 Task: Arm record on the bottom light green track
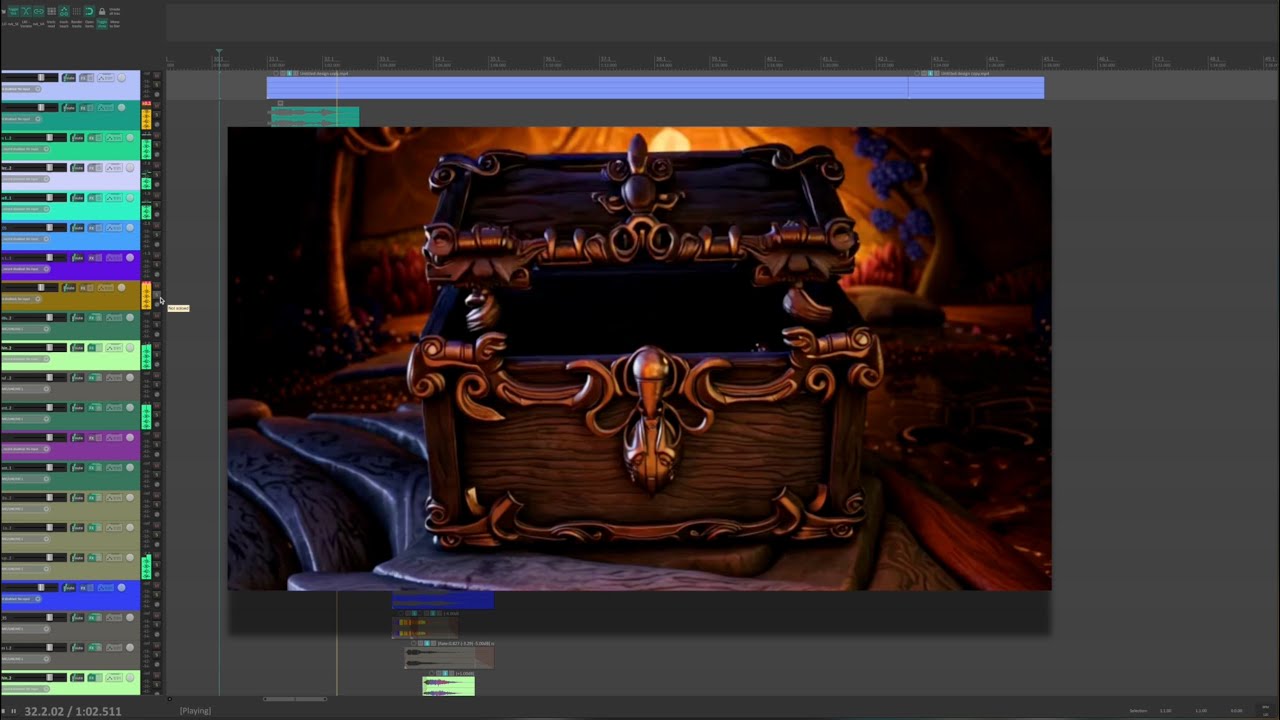click(x=129, y=678)
